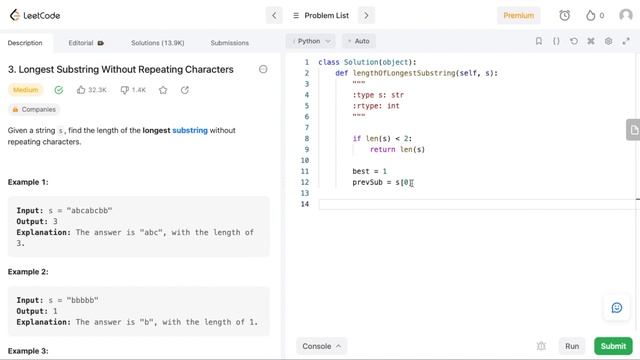
Task: Click the substring link
Action: [x=190, y=130]
